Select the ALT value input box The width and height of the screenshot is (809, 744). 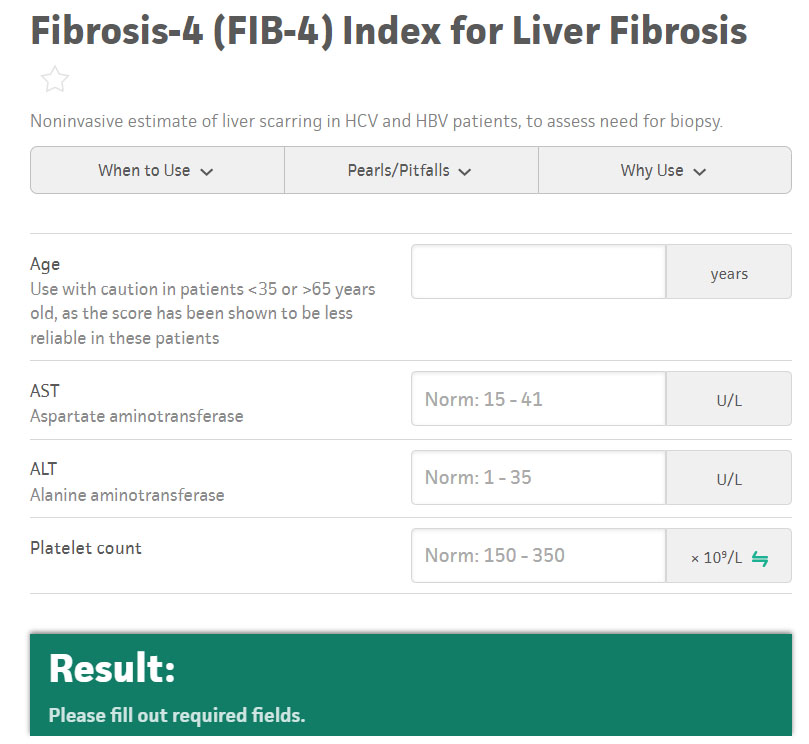tap(538, 477)
